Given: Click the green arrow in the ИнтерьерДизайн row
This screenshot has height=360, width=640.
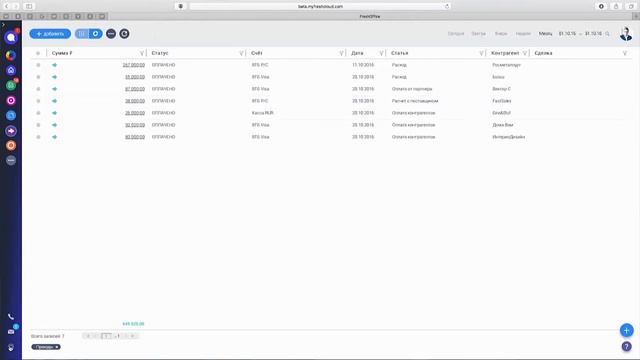Looking at the screenshot, I should pyautogui.click(x=54, y=137).
